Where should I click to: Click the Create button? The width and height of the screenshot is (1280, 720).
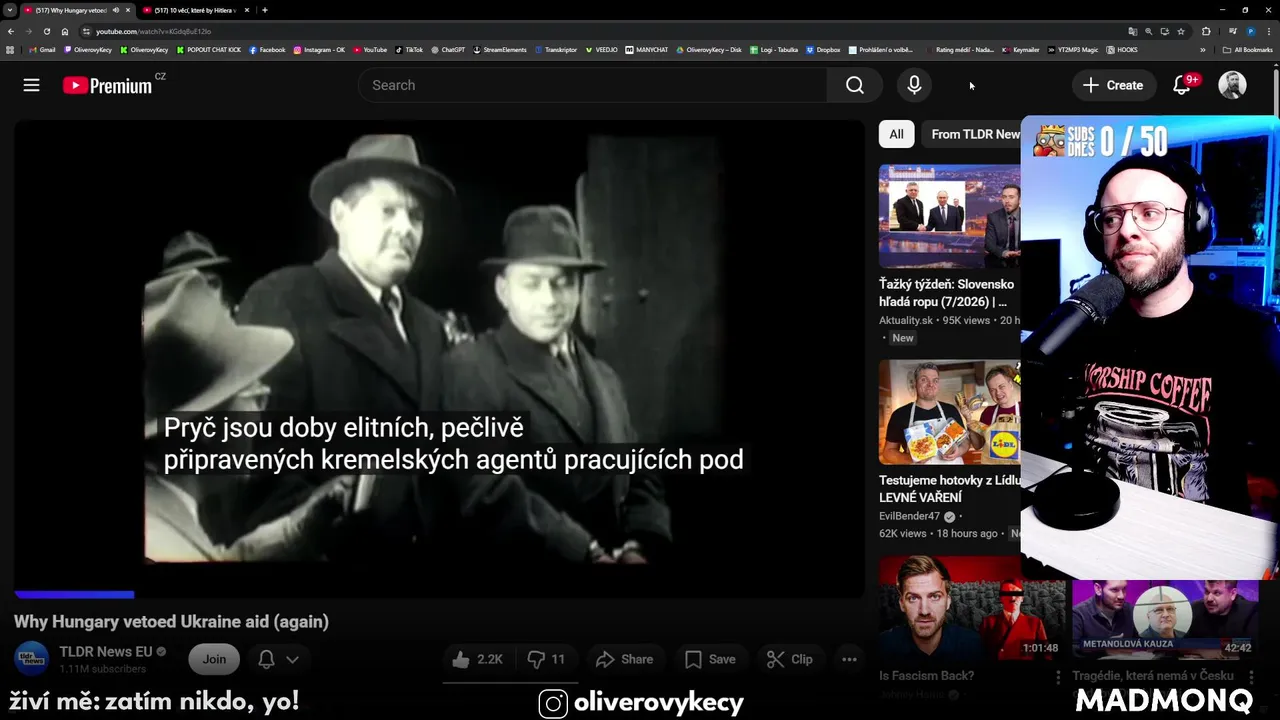[1114, 85]
